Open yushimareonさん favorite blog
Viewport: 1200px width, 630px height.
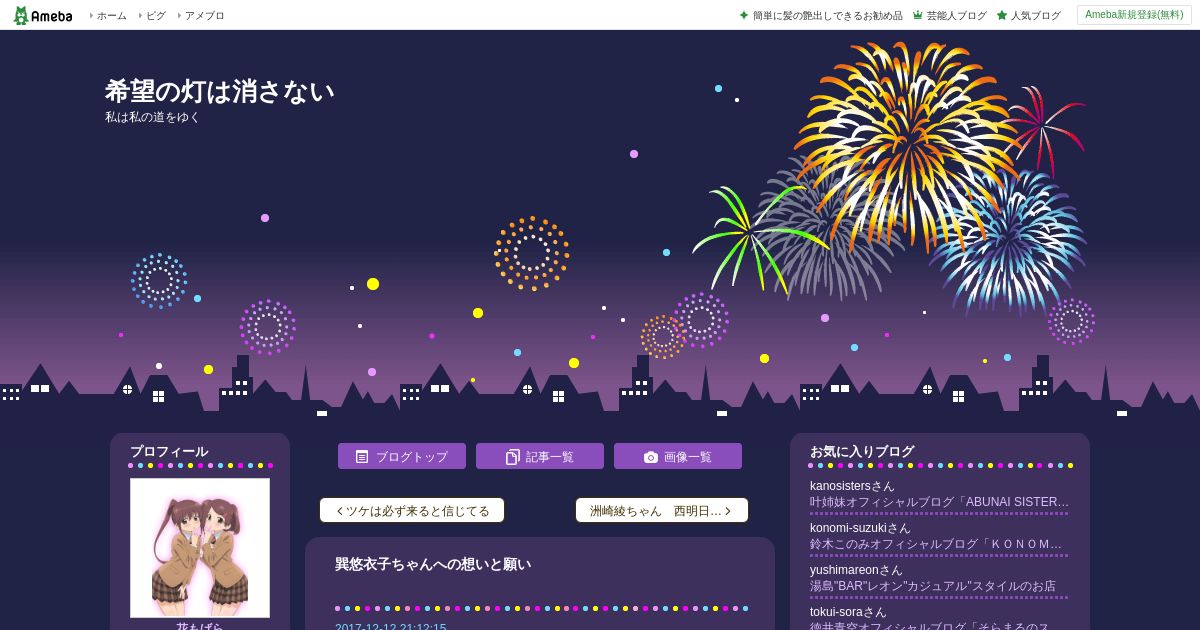click(x=857, y=570)
